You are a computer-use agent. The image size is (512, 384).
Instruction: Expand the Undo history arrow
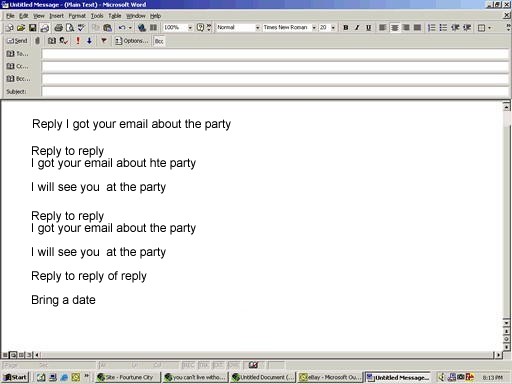(x=130, y=28)
